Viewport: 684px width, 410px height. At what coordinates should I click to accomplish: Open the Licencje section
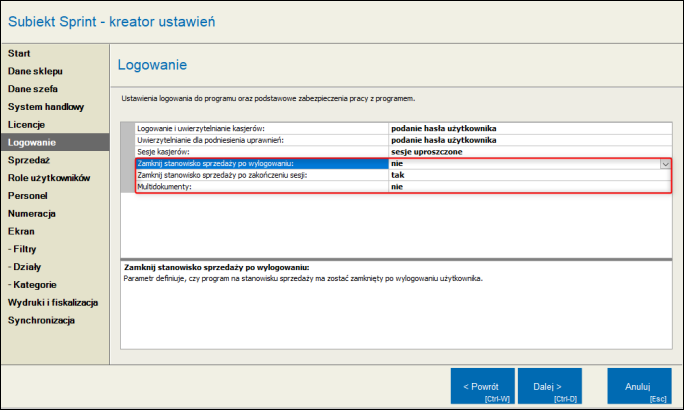coord(27,124)
